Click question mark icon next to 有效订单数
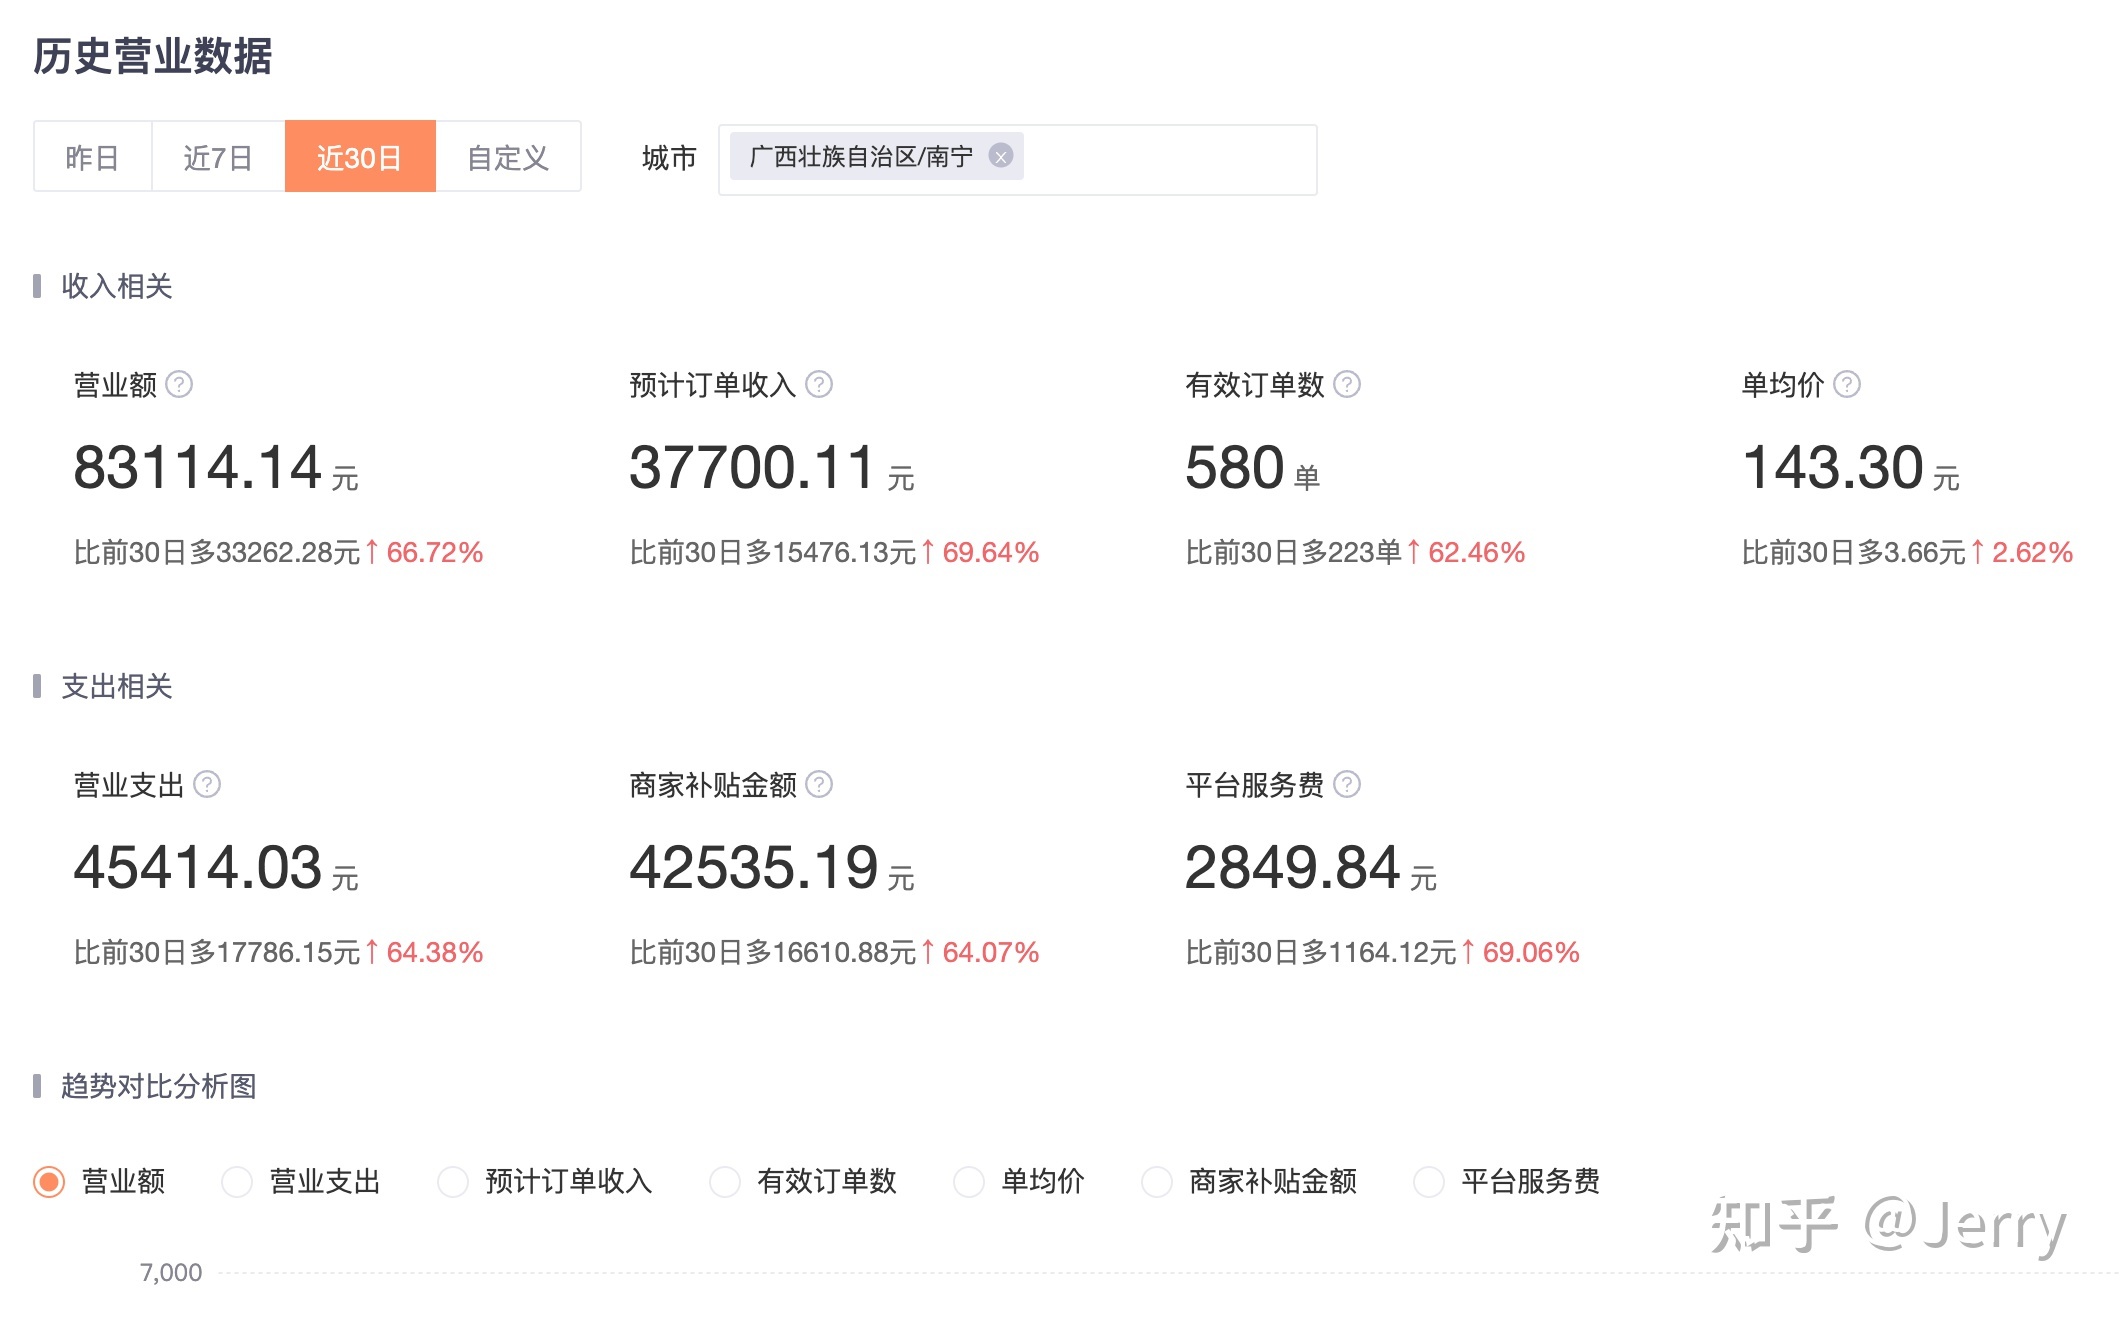2120x1318 pixels. pyautogui.click(x=1347, y=384)
